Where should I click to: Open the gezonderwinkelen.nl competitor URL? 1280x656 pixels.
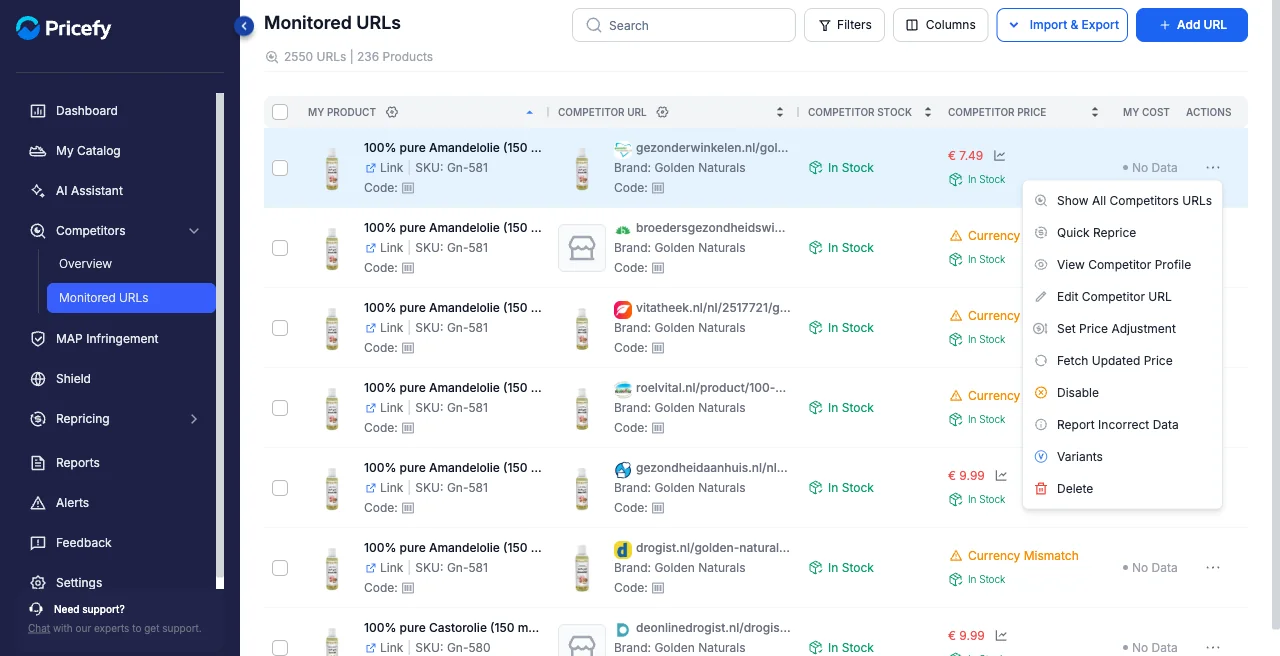click(x=712, y=148)
